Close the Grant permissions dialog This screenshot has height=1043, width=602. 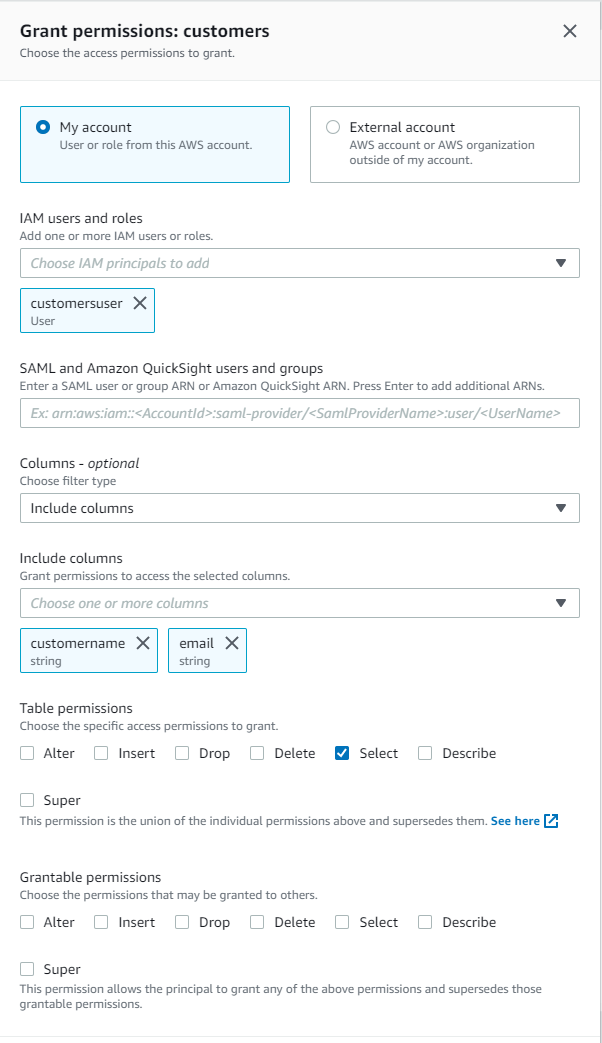point(570,31)
